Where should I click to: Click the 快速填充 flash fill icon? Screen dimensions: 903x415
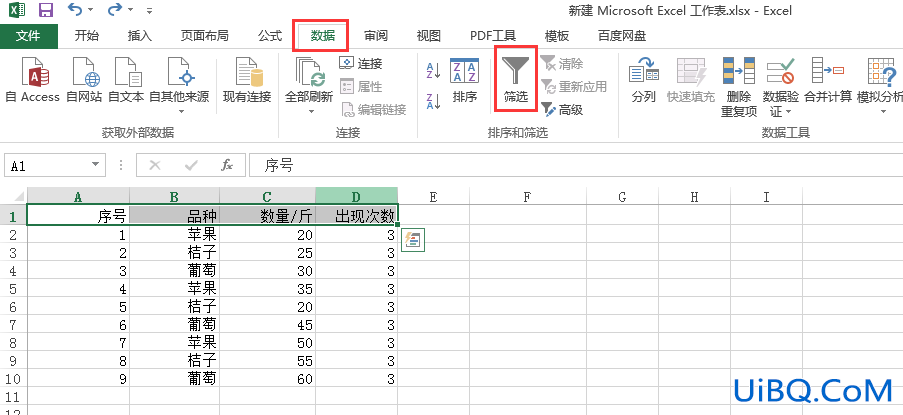tap(690, 71)
